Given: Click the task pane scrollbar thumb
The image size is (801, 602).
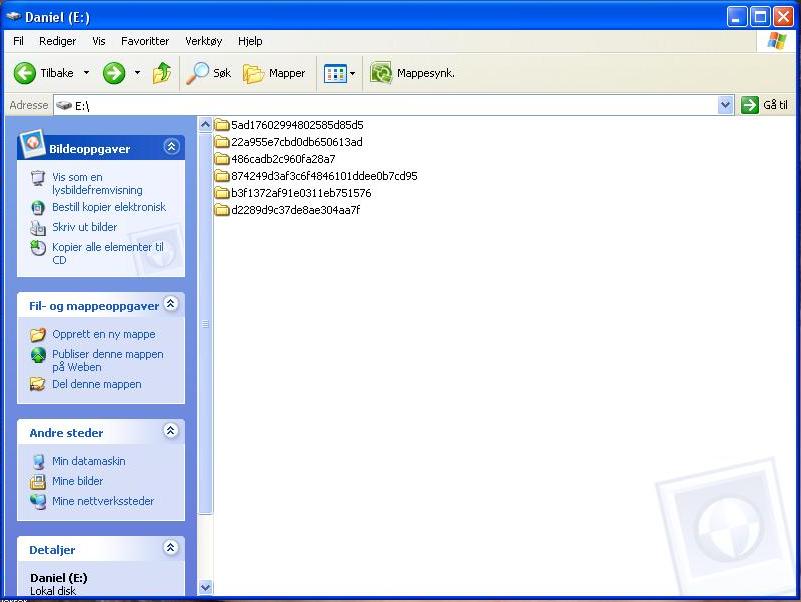Looking at the screenshot, I should coord(205,323).
